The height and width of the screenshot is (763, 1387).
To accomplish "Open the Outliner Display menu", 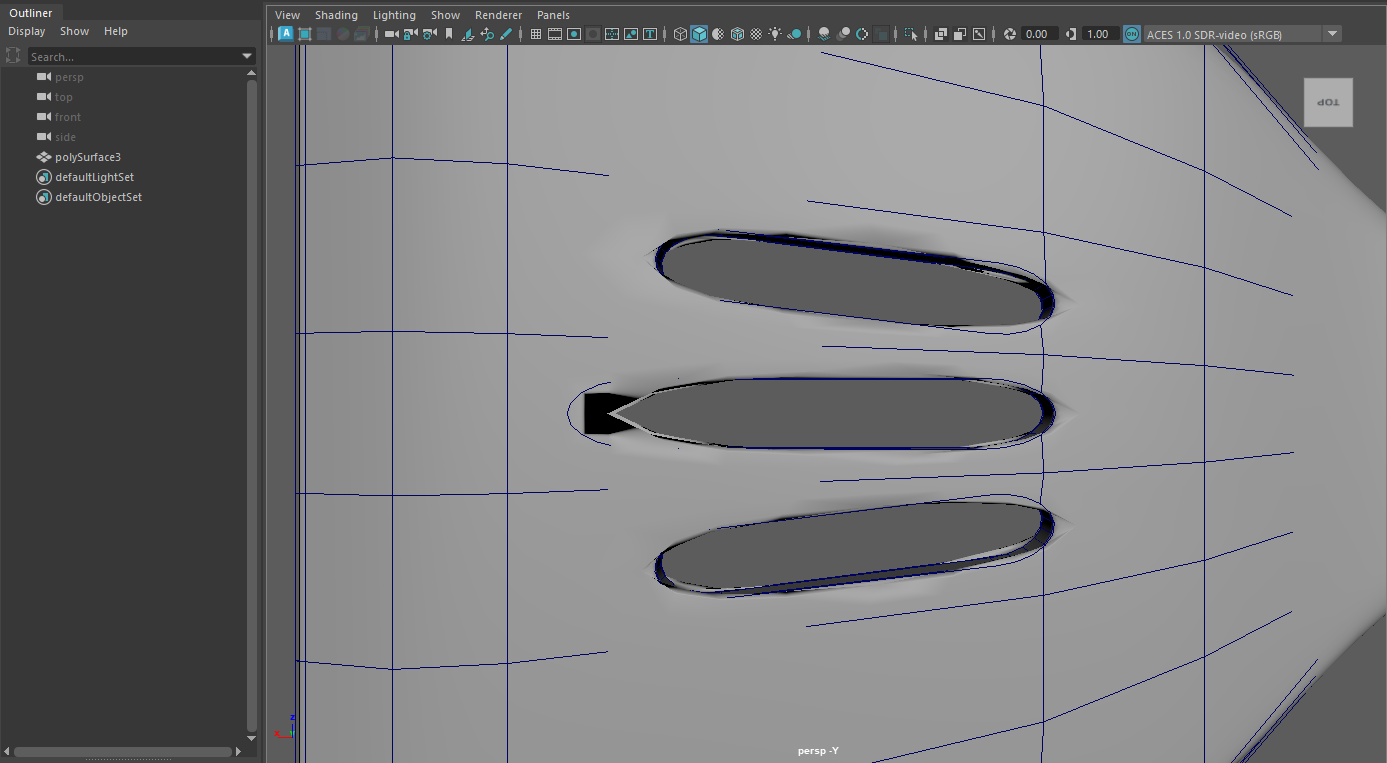I will 27,31.
